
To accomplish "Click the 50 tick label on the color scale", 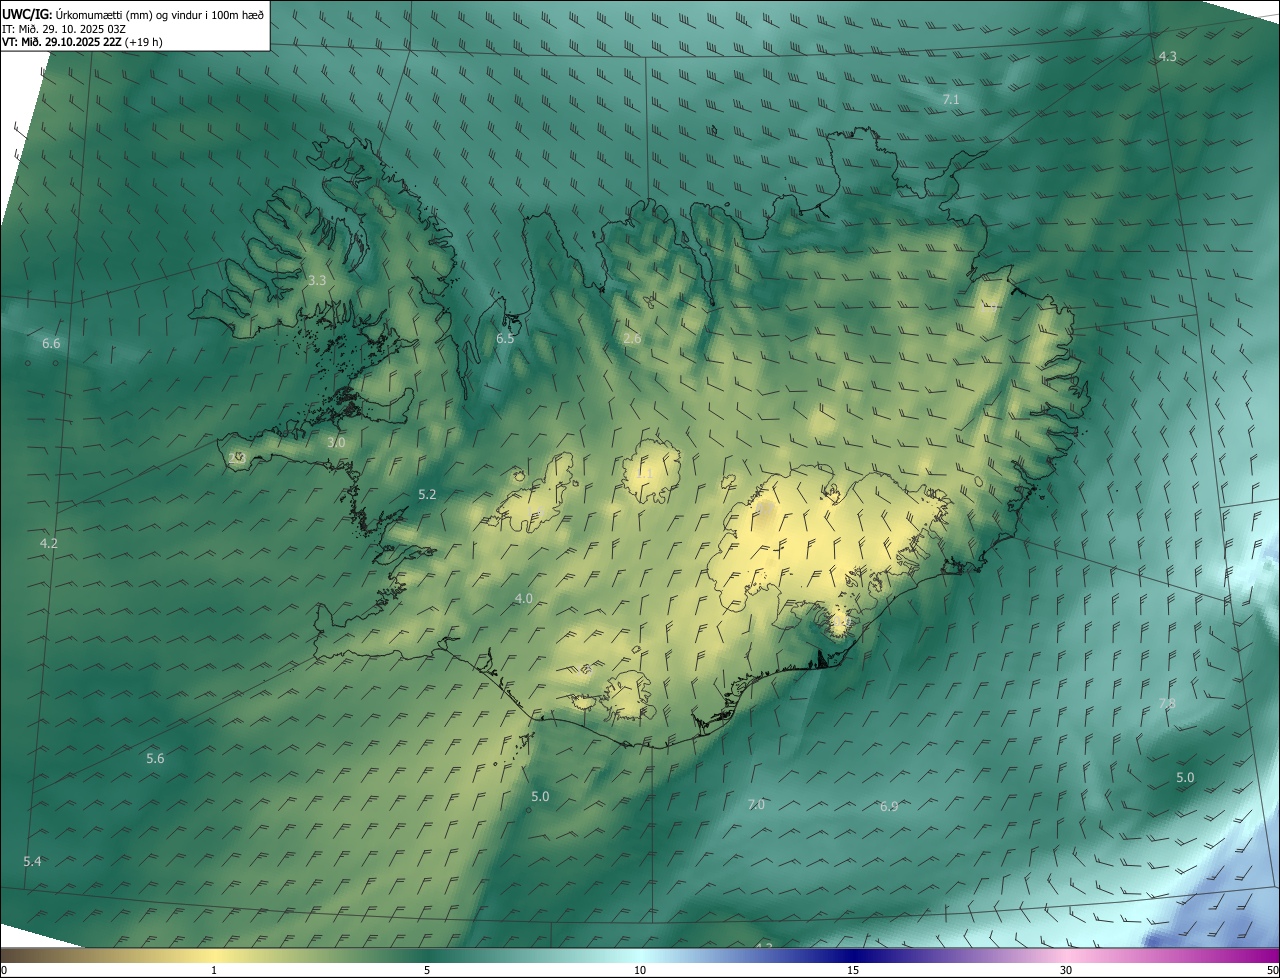I will (1272, 971).
